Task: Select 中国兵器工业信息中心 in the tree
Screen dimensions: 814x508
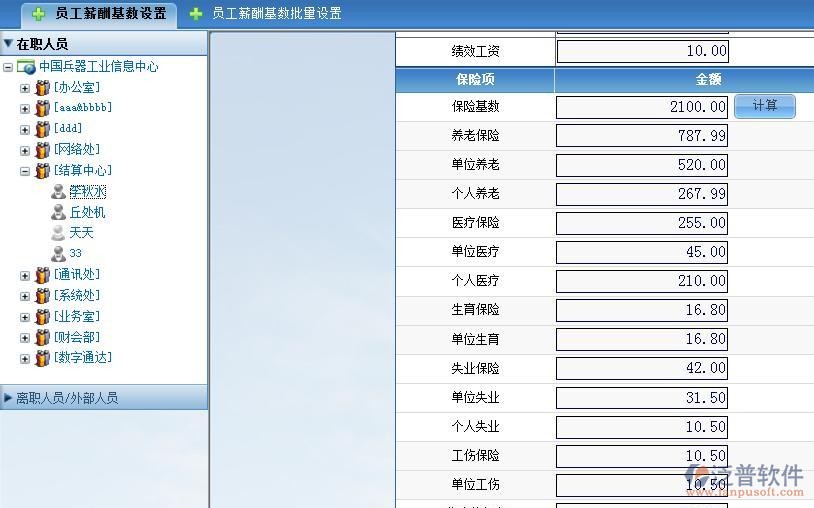Action: click(98, 66)
